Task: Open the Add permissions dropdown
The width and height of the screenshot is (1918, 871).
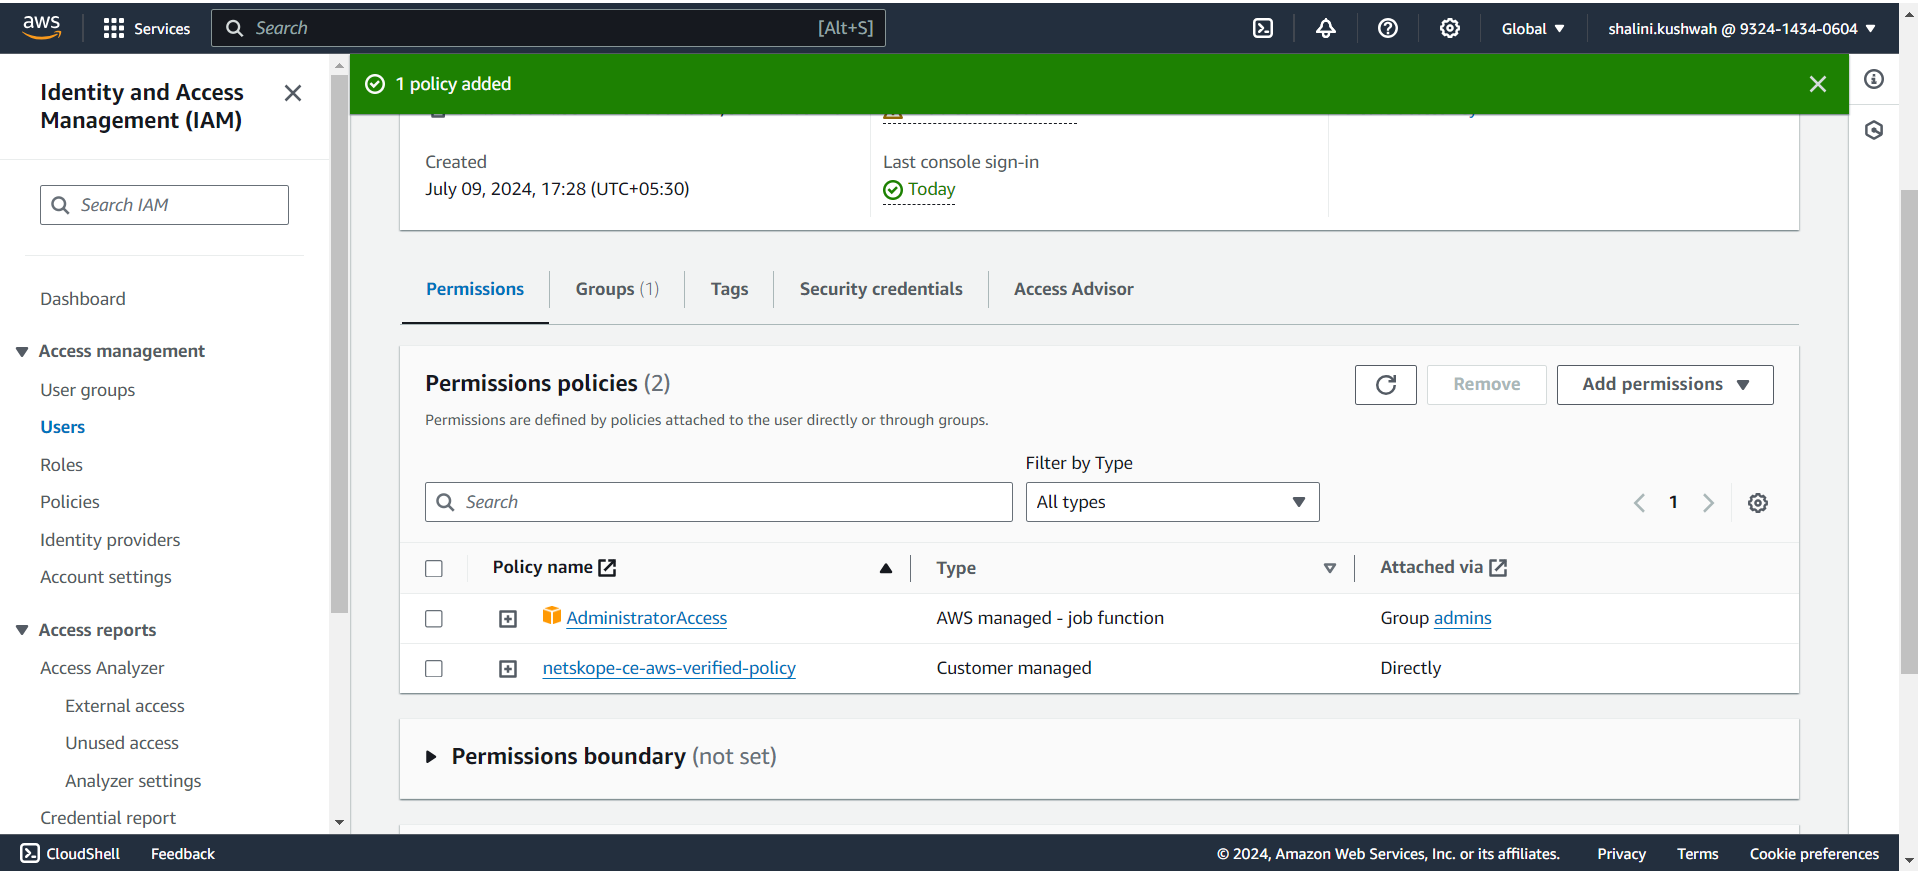Action: pos(1664,385)
